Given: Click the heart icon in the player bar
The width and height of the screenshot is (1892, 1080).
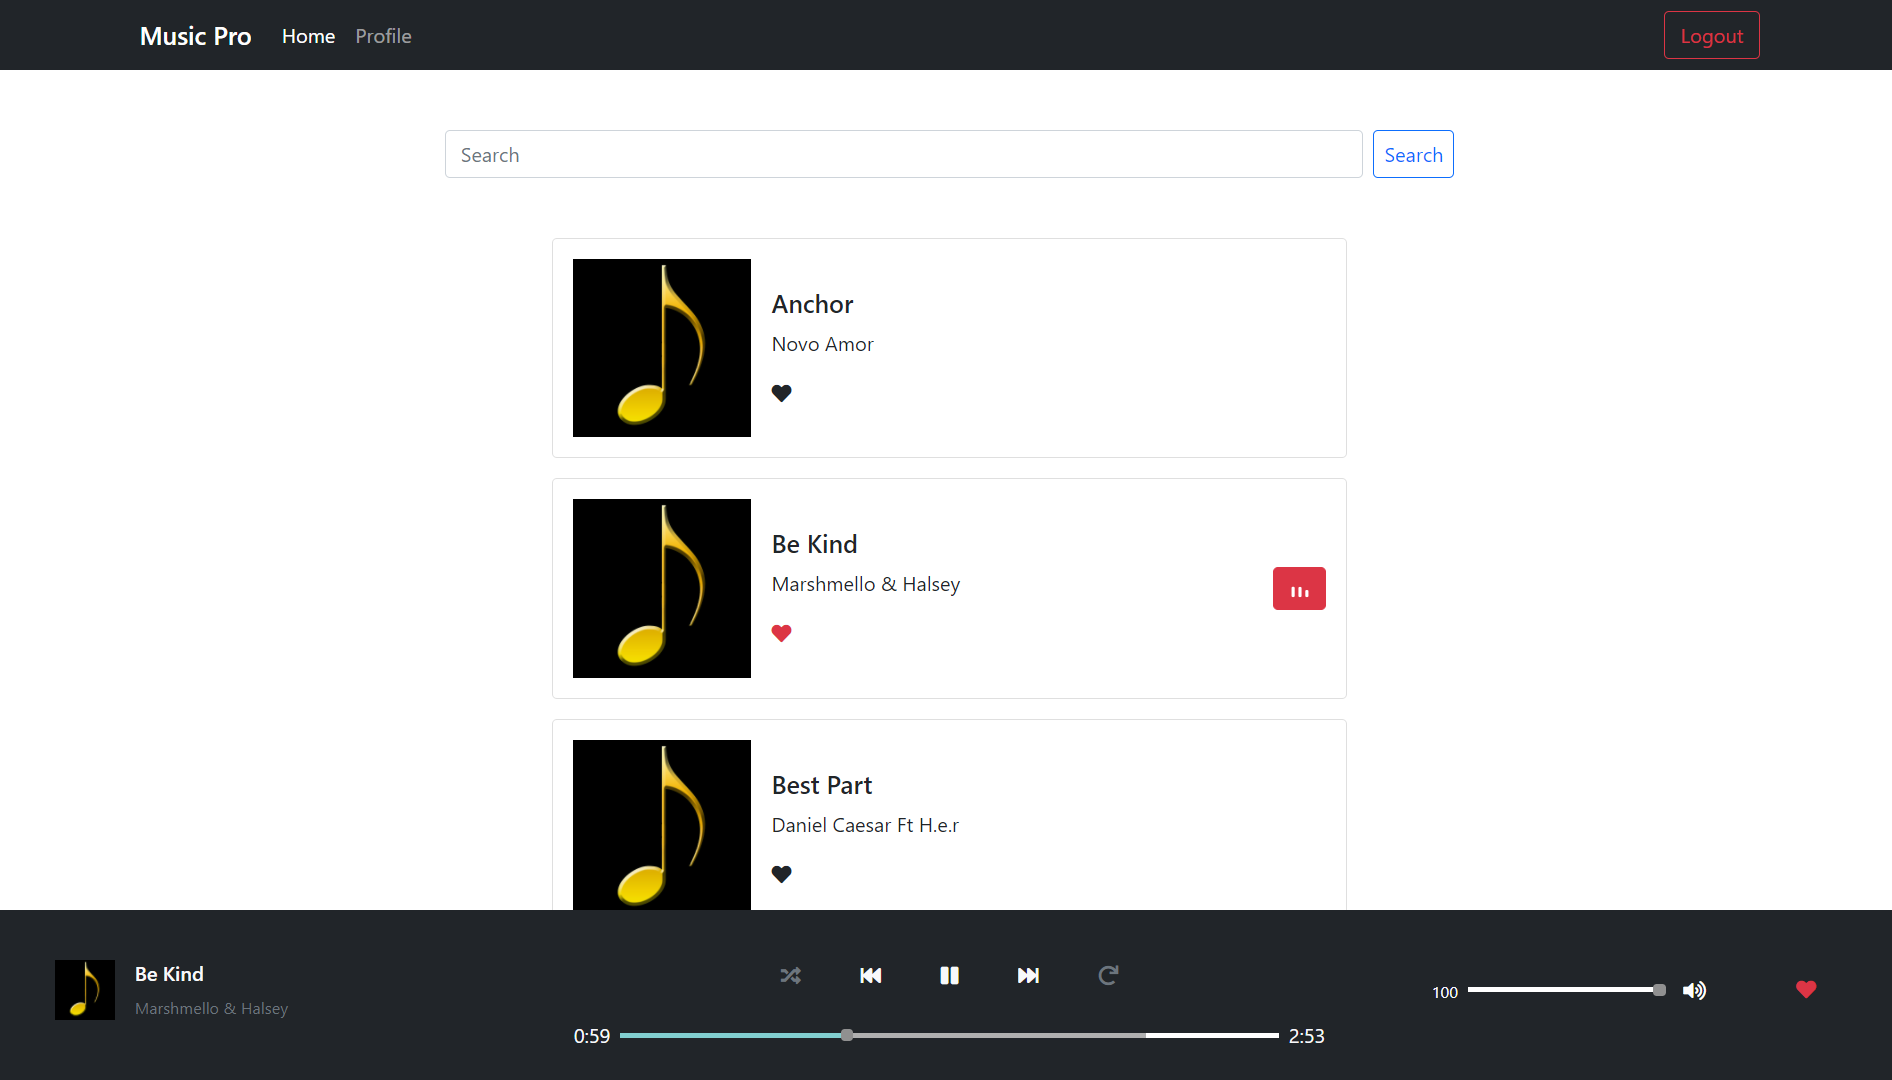Looking at the screenshot, I should point(1806,990).
